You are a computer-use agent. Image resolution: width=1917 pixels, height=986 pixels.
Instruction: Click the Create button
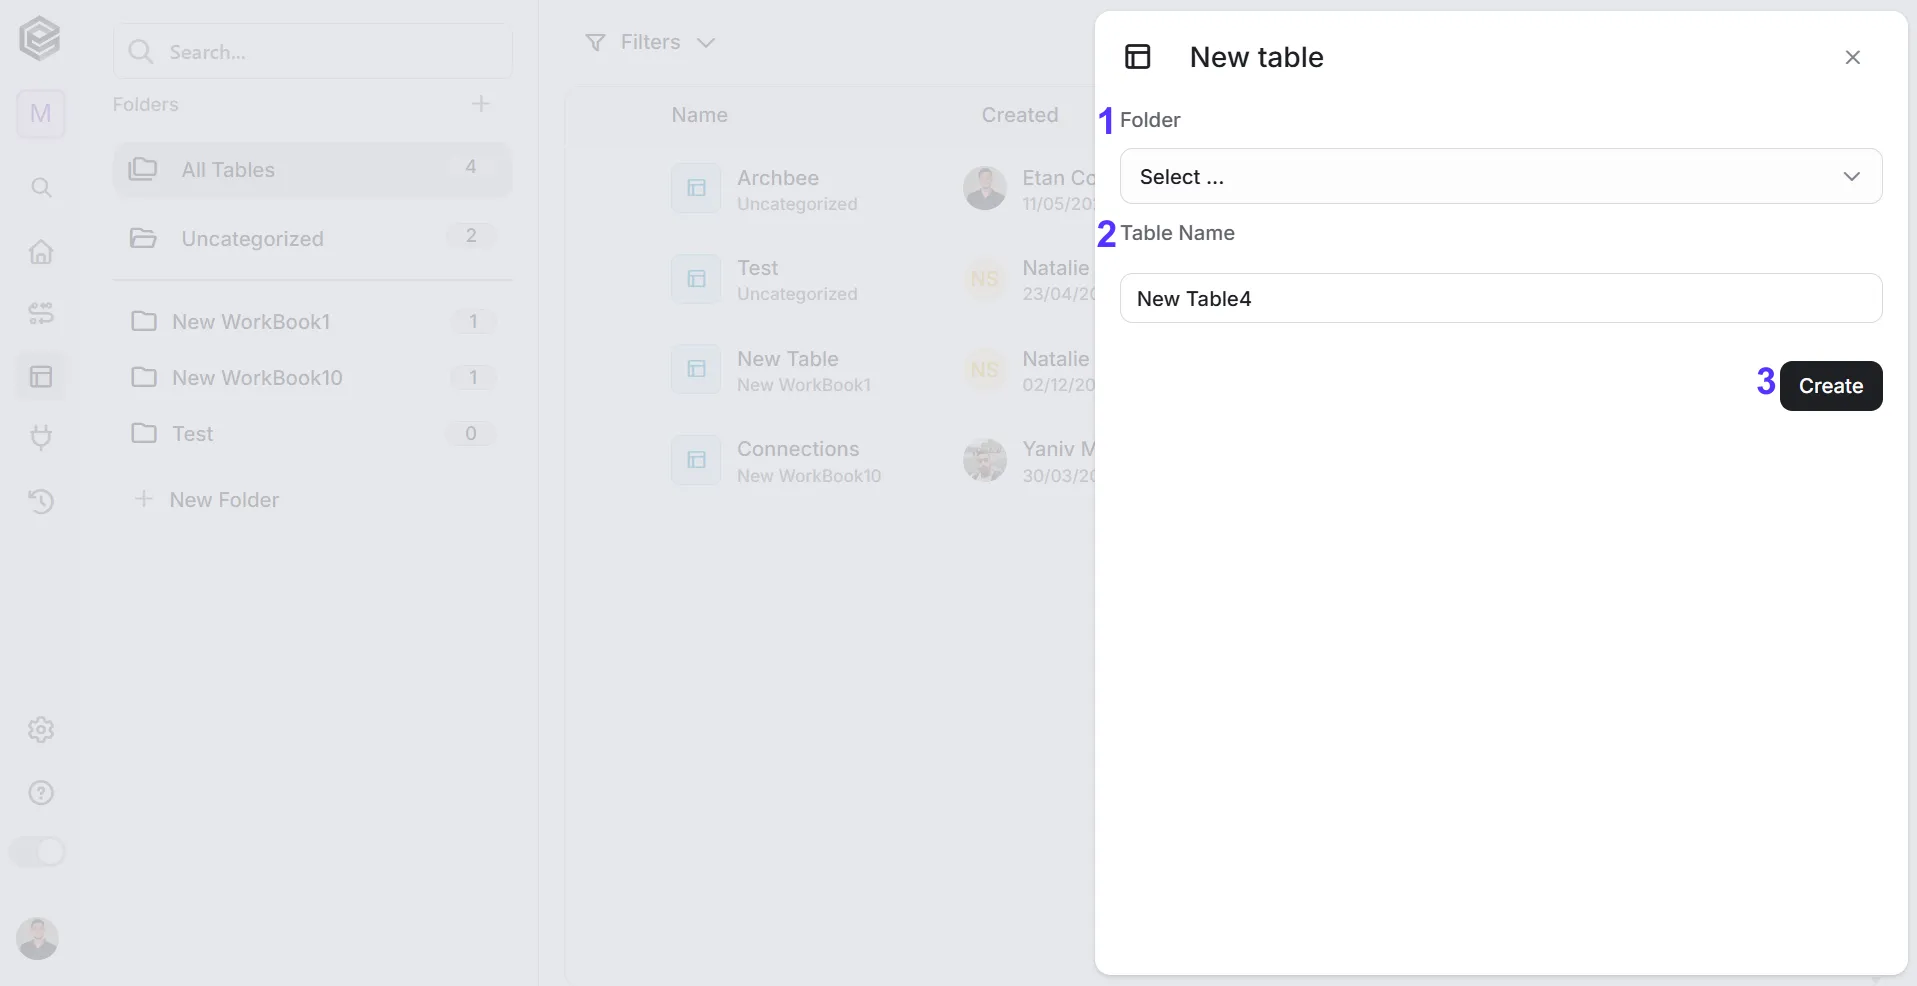(1831, 386)
